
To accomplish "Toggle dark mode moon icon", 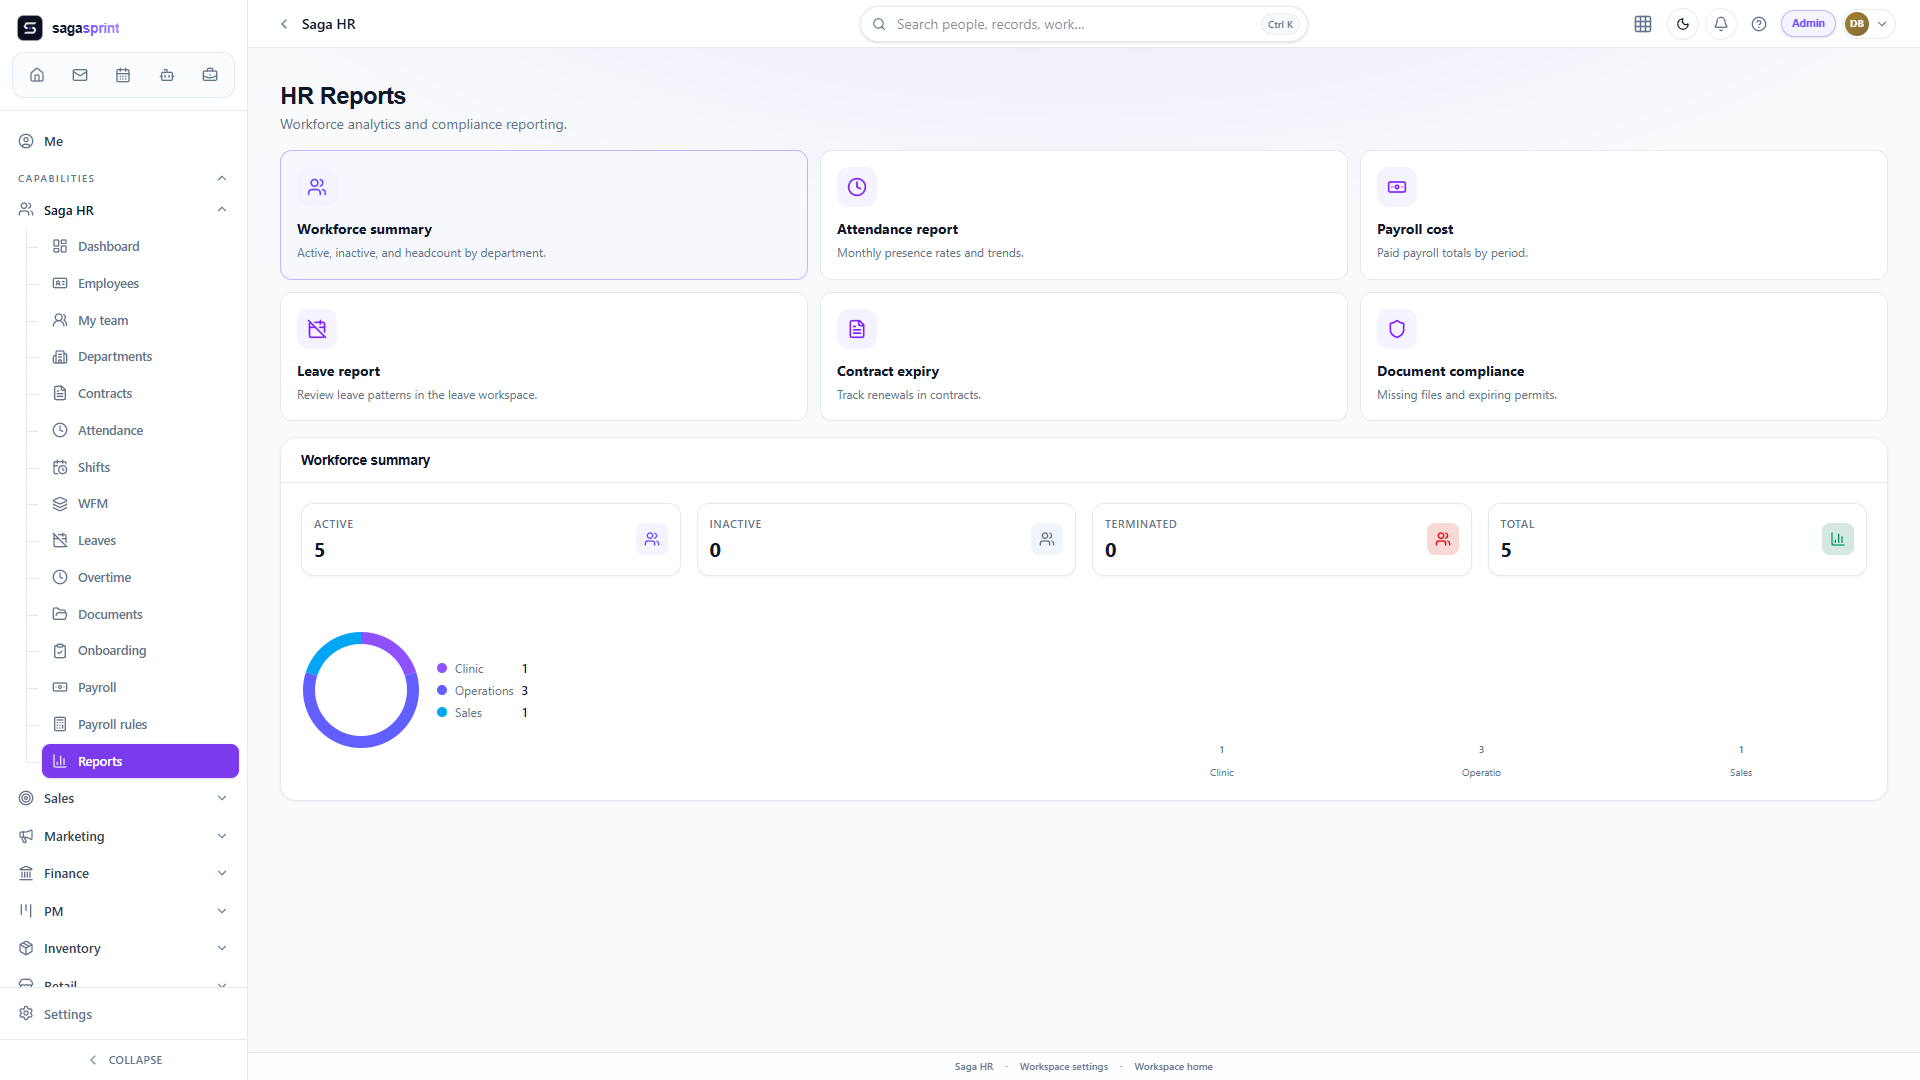I will point(1683,24).
